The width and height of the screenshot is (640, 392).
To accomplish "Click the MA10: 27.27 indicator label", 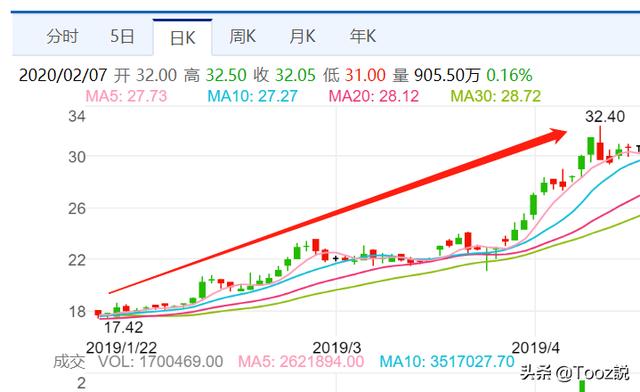I will pos(252,96).
